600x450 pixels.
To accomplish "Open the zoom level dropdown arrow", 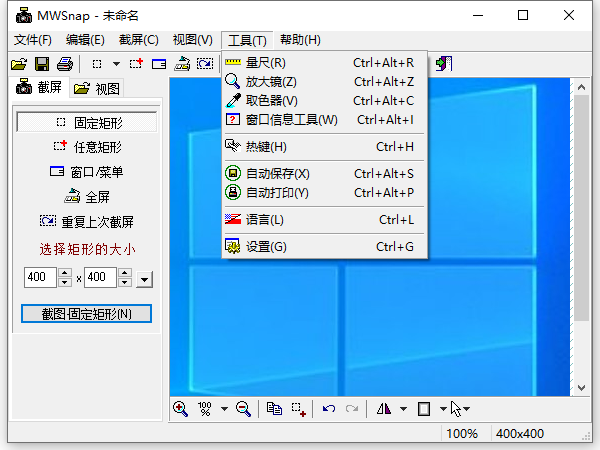I will coord(225,409).
